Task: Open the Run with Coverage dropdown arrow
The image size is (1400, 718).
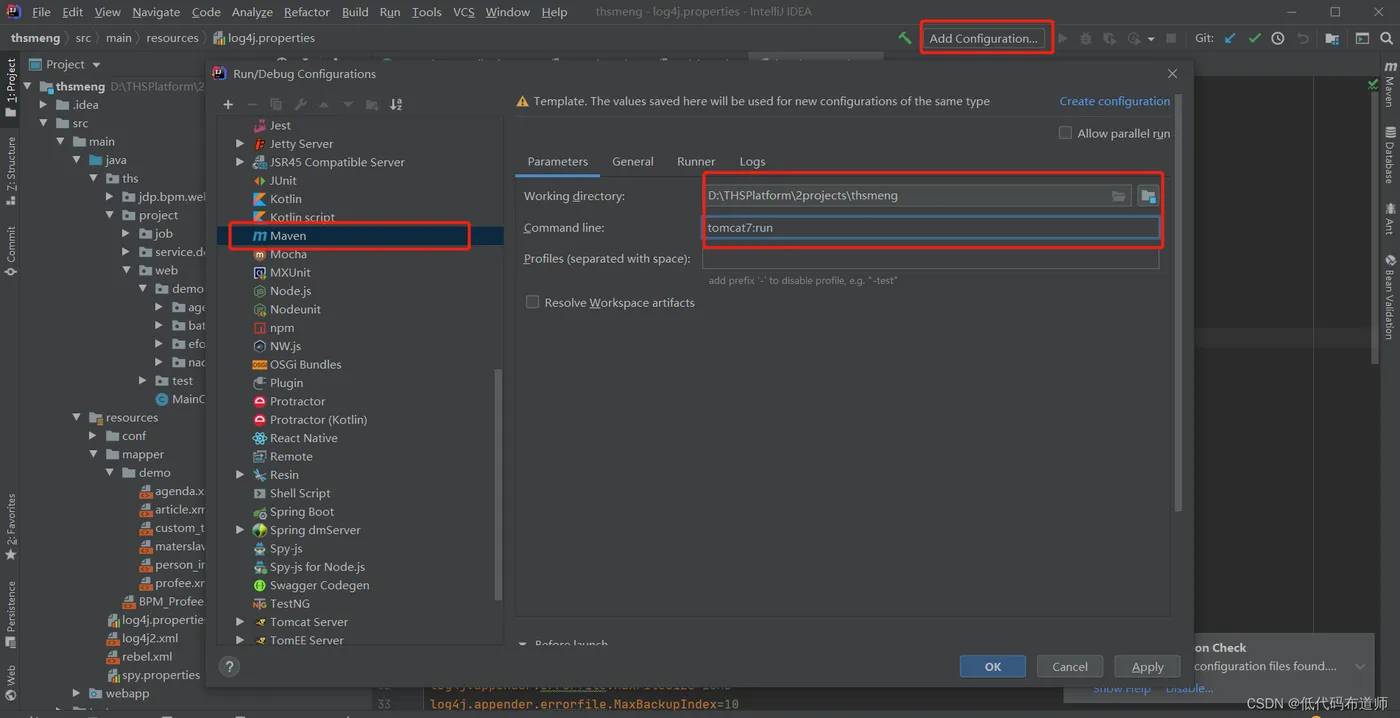Action: tap(1151, 39)
